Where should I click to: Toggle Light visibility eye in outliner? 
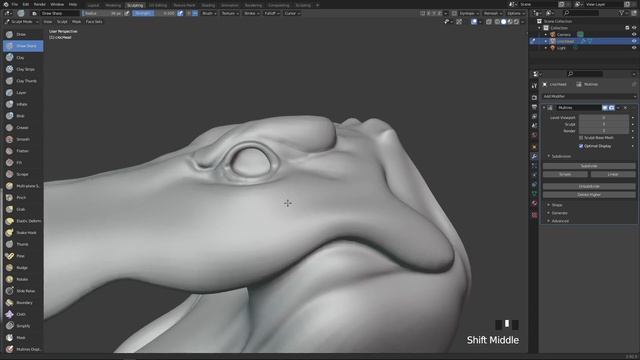click(x=634, y=48)
